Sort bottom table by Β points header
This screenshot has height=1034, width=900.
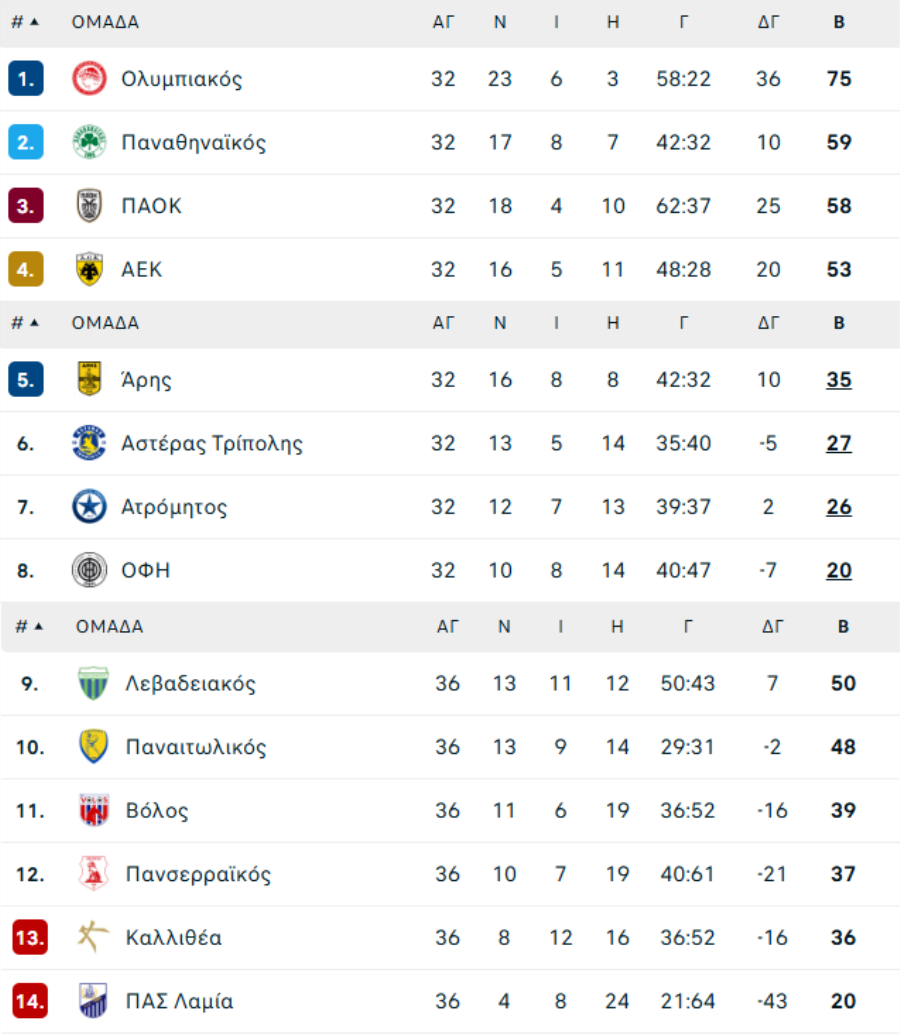pos(843,626)
